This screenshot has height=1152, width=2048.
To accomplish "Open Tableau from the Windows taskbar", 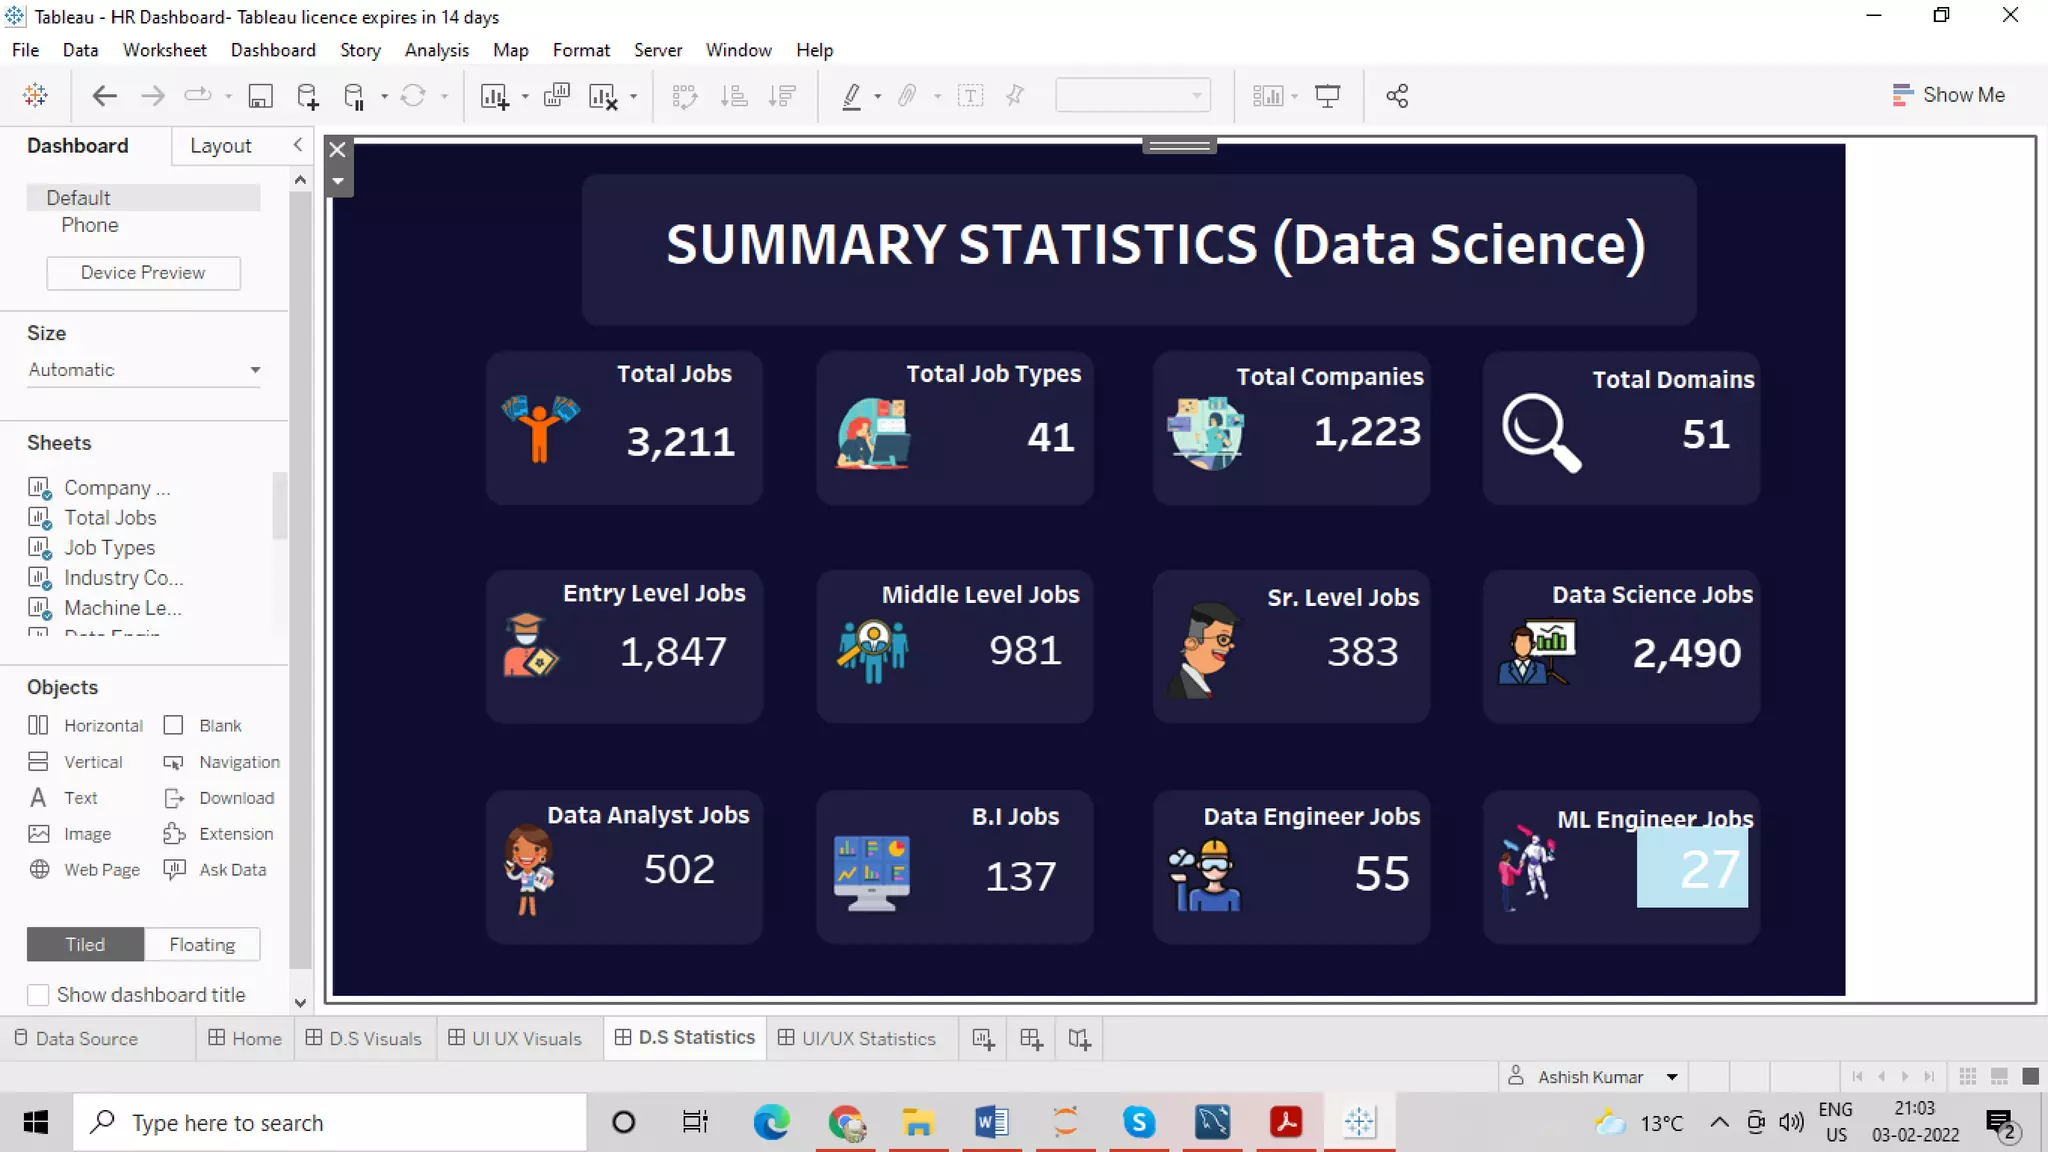I will (x=1359, y=1122).
